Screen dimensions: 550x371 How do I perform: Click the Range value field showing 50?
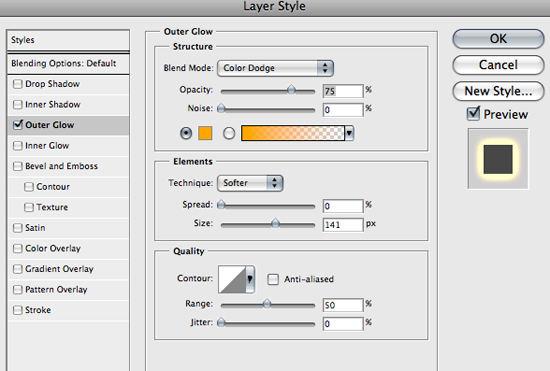pyautogui.click(x=343, y=305)
